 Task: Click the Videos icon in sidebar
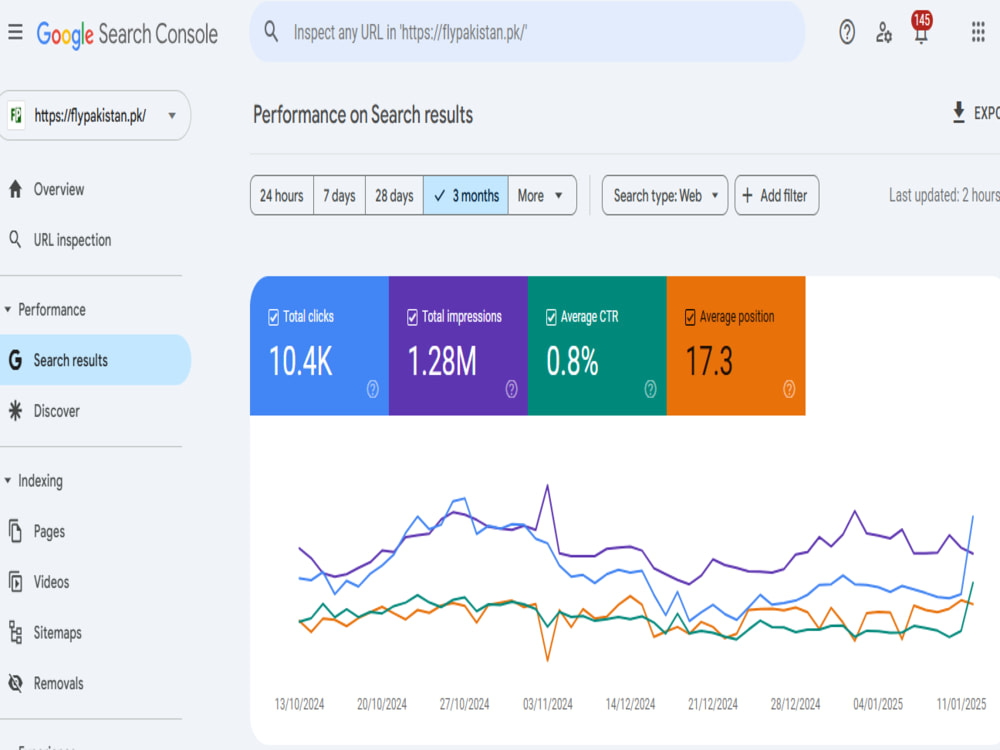15,582
